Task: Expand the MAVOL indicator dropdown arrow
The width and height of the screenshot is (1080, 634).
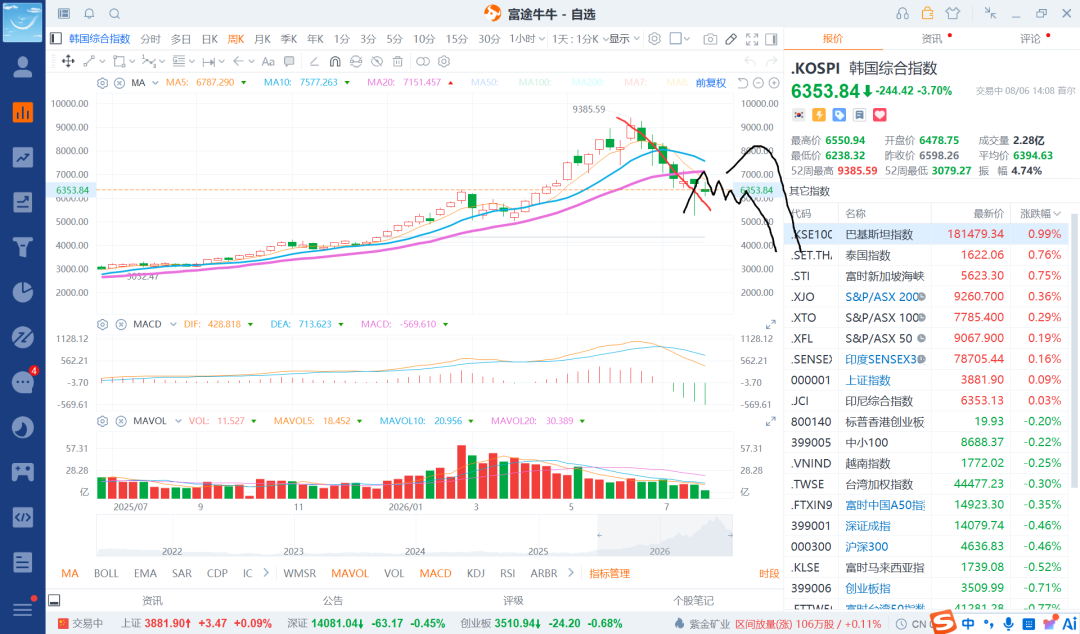Action: (x=178, y=420)
